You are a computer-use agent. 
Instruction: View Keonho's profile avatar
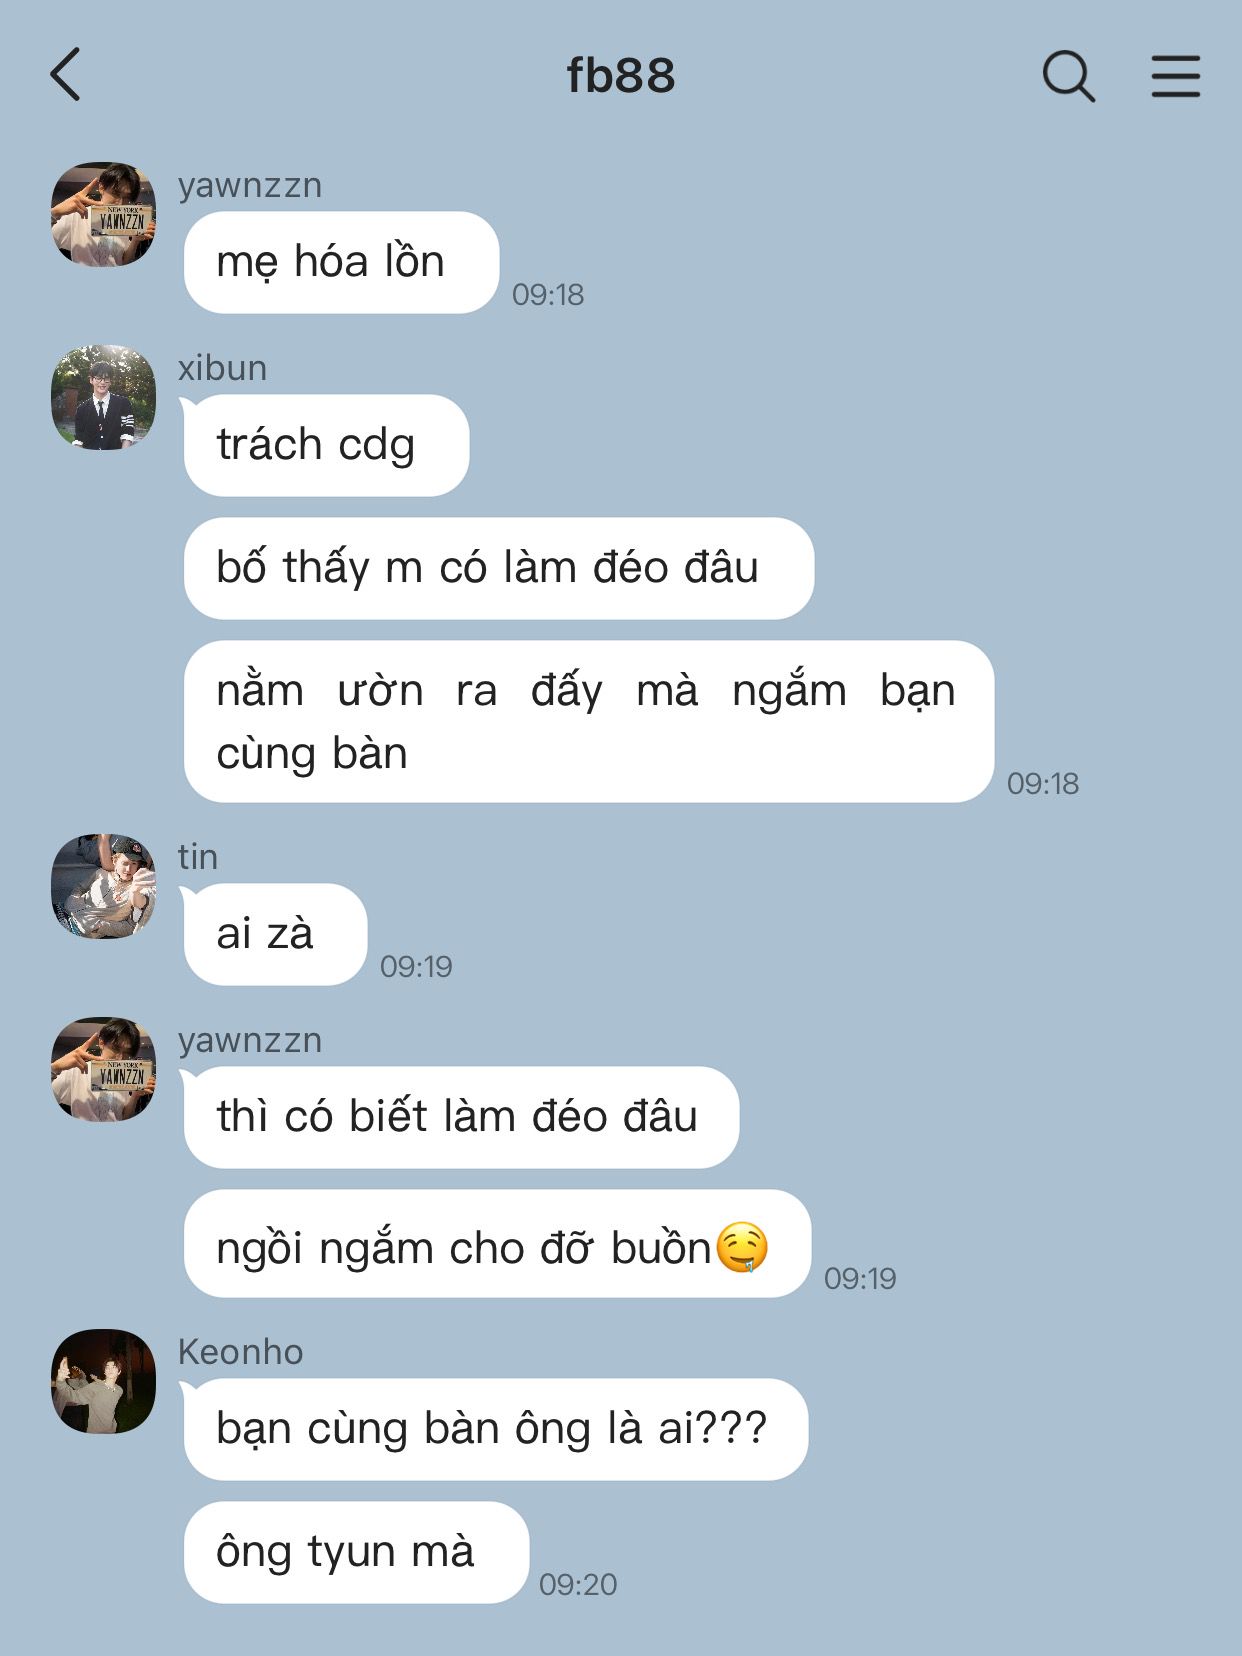(104, 1381)
